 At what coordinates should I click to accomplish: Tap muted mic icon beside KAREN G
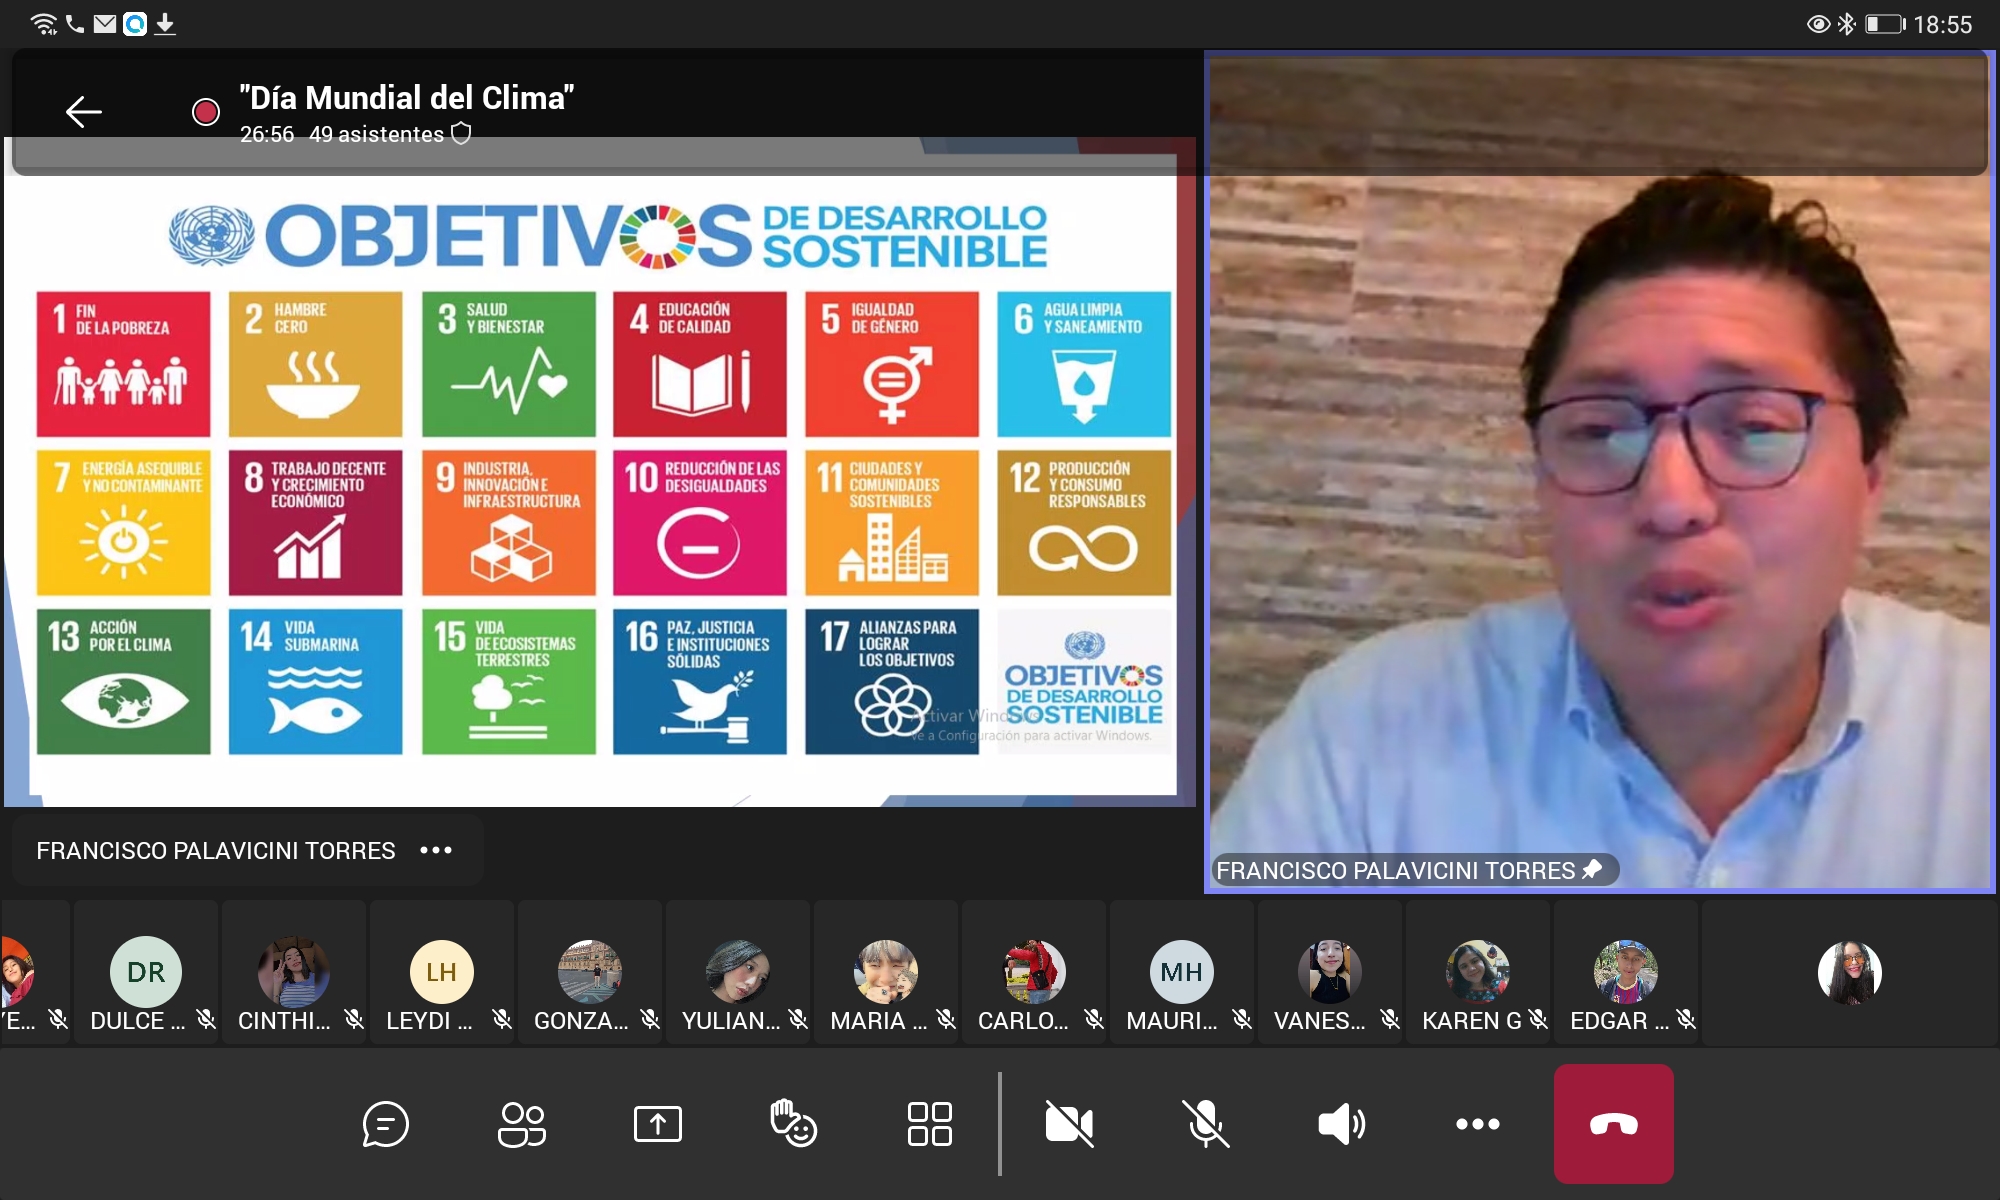click(1538, 1019)
